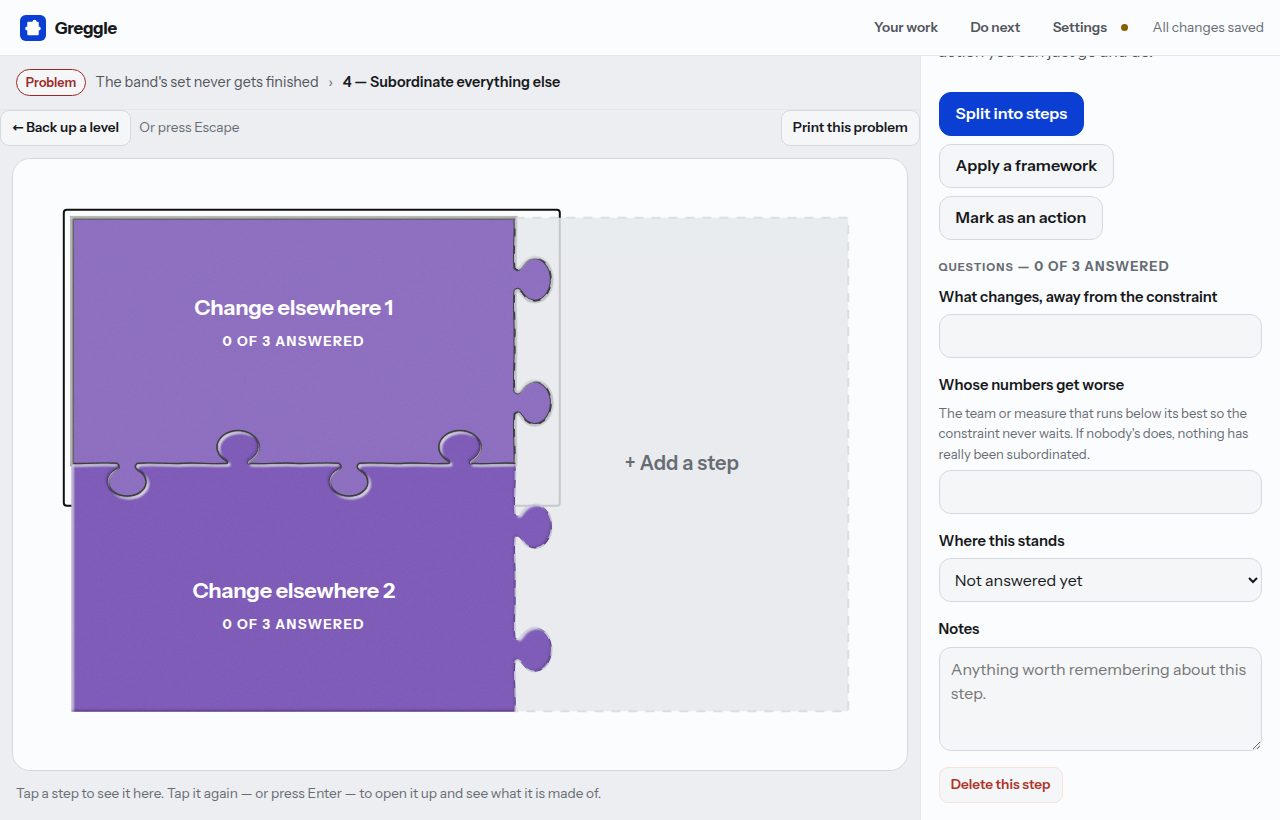
Task: Click Delete this step button
Action: [1000, 785]
